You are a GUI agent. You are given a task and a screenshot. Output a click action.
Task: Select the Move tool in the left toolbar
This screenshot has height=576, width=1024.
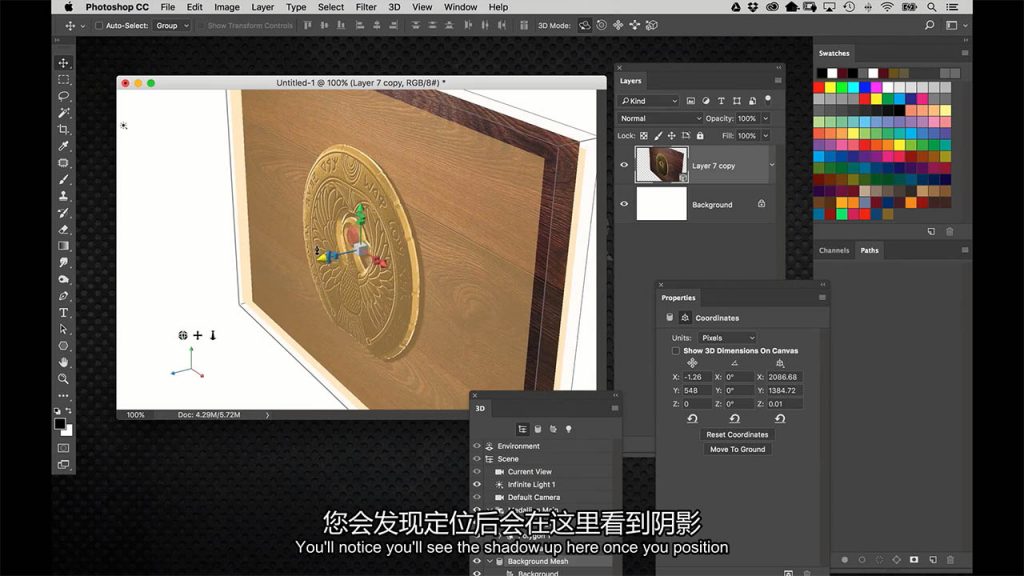pyautogui.click(x=63, y=63)
